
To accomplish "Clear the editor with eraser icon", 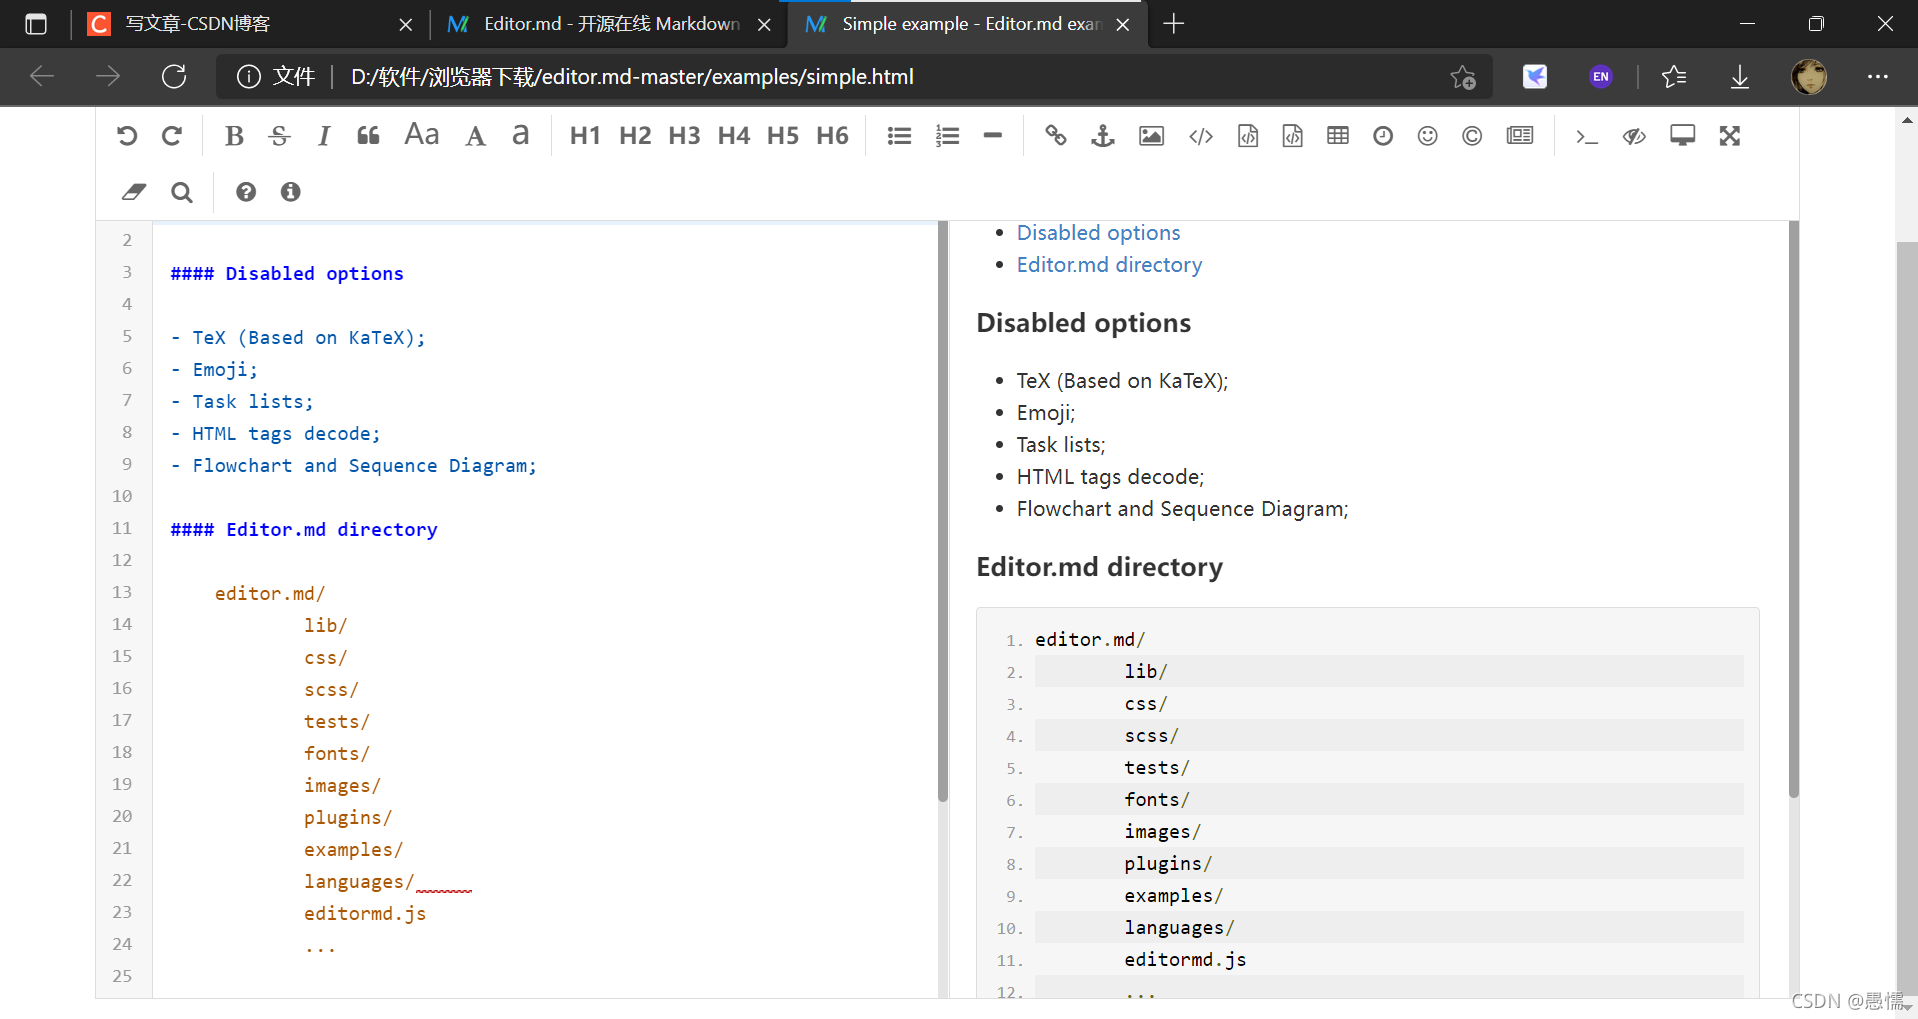I will coord(134,192).
